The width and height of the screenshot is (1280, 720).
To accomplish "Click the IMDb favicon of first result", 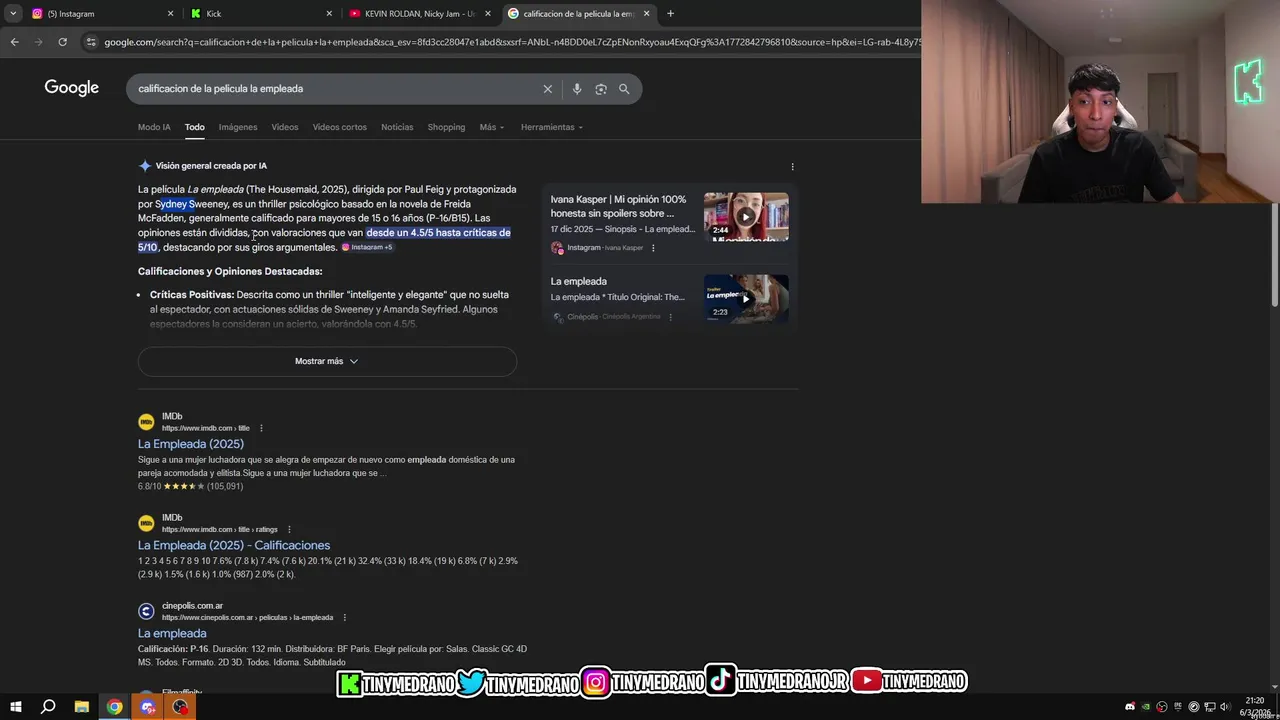I will [x=146, y=422].
